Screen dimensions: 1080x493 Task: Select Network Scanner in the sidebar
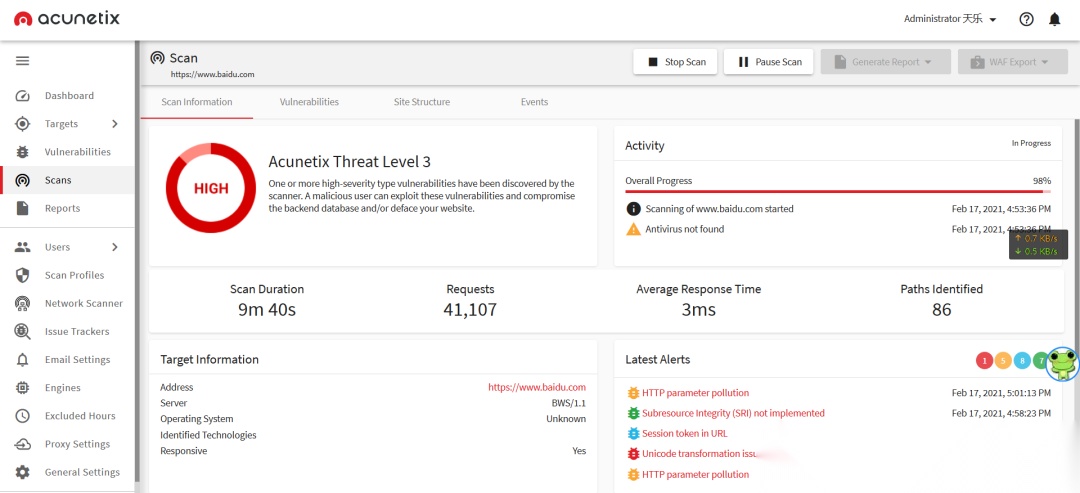(69, 304)
